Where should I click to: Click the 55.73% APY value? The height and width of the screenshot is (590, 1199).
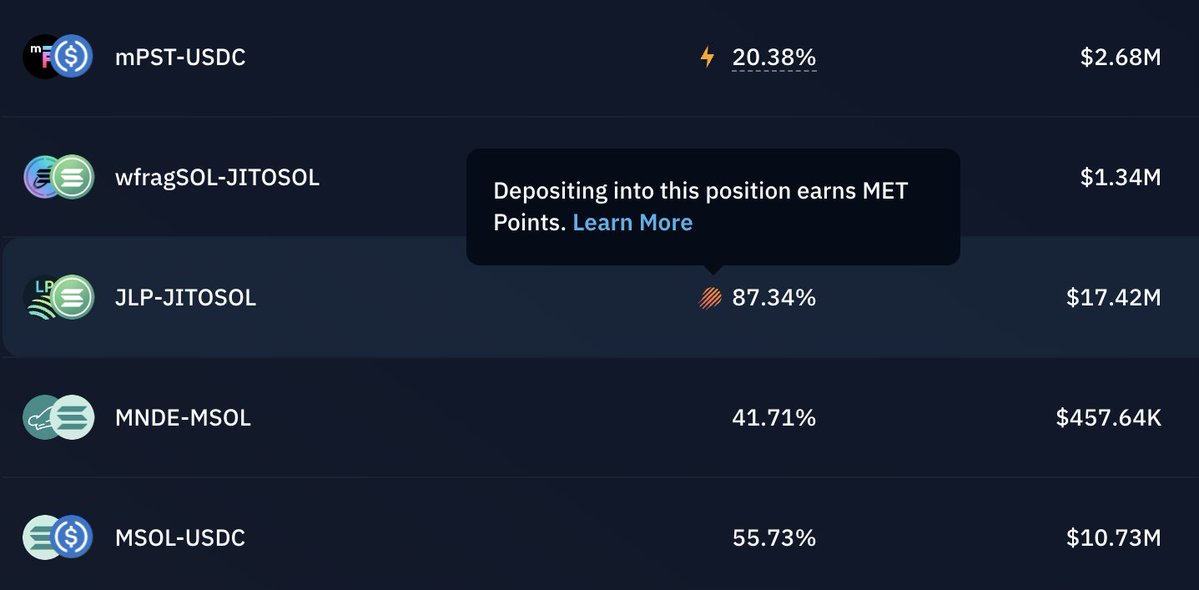coord(774,537)
